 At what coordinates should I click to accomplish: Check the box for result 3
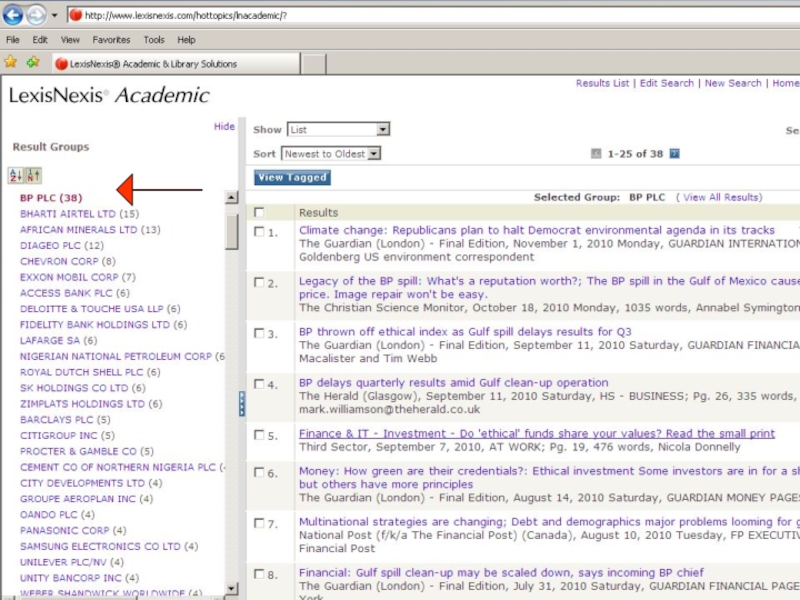tap(259, 334)
